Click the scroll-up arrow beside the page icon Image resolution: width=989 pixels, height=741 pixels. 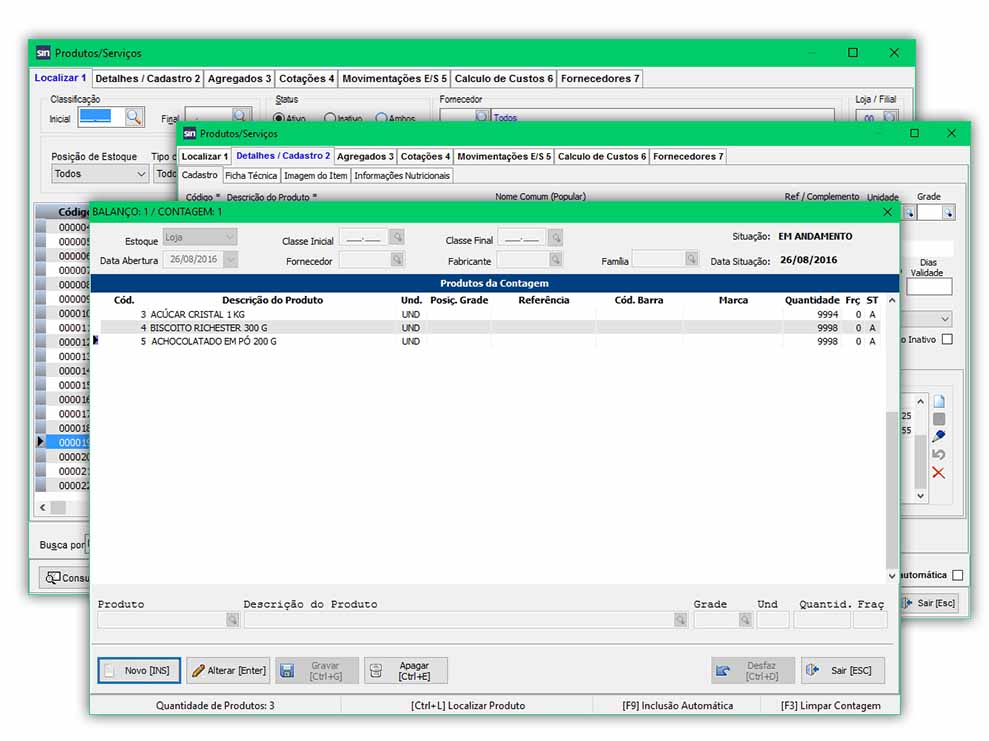click(920, 401)
